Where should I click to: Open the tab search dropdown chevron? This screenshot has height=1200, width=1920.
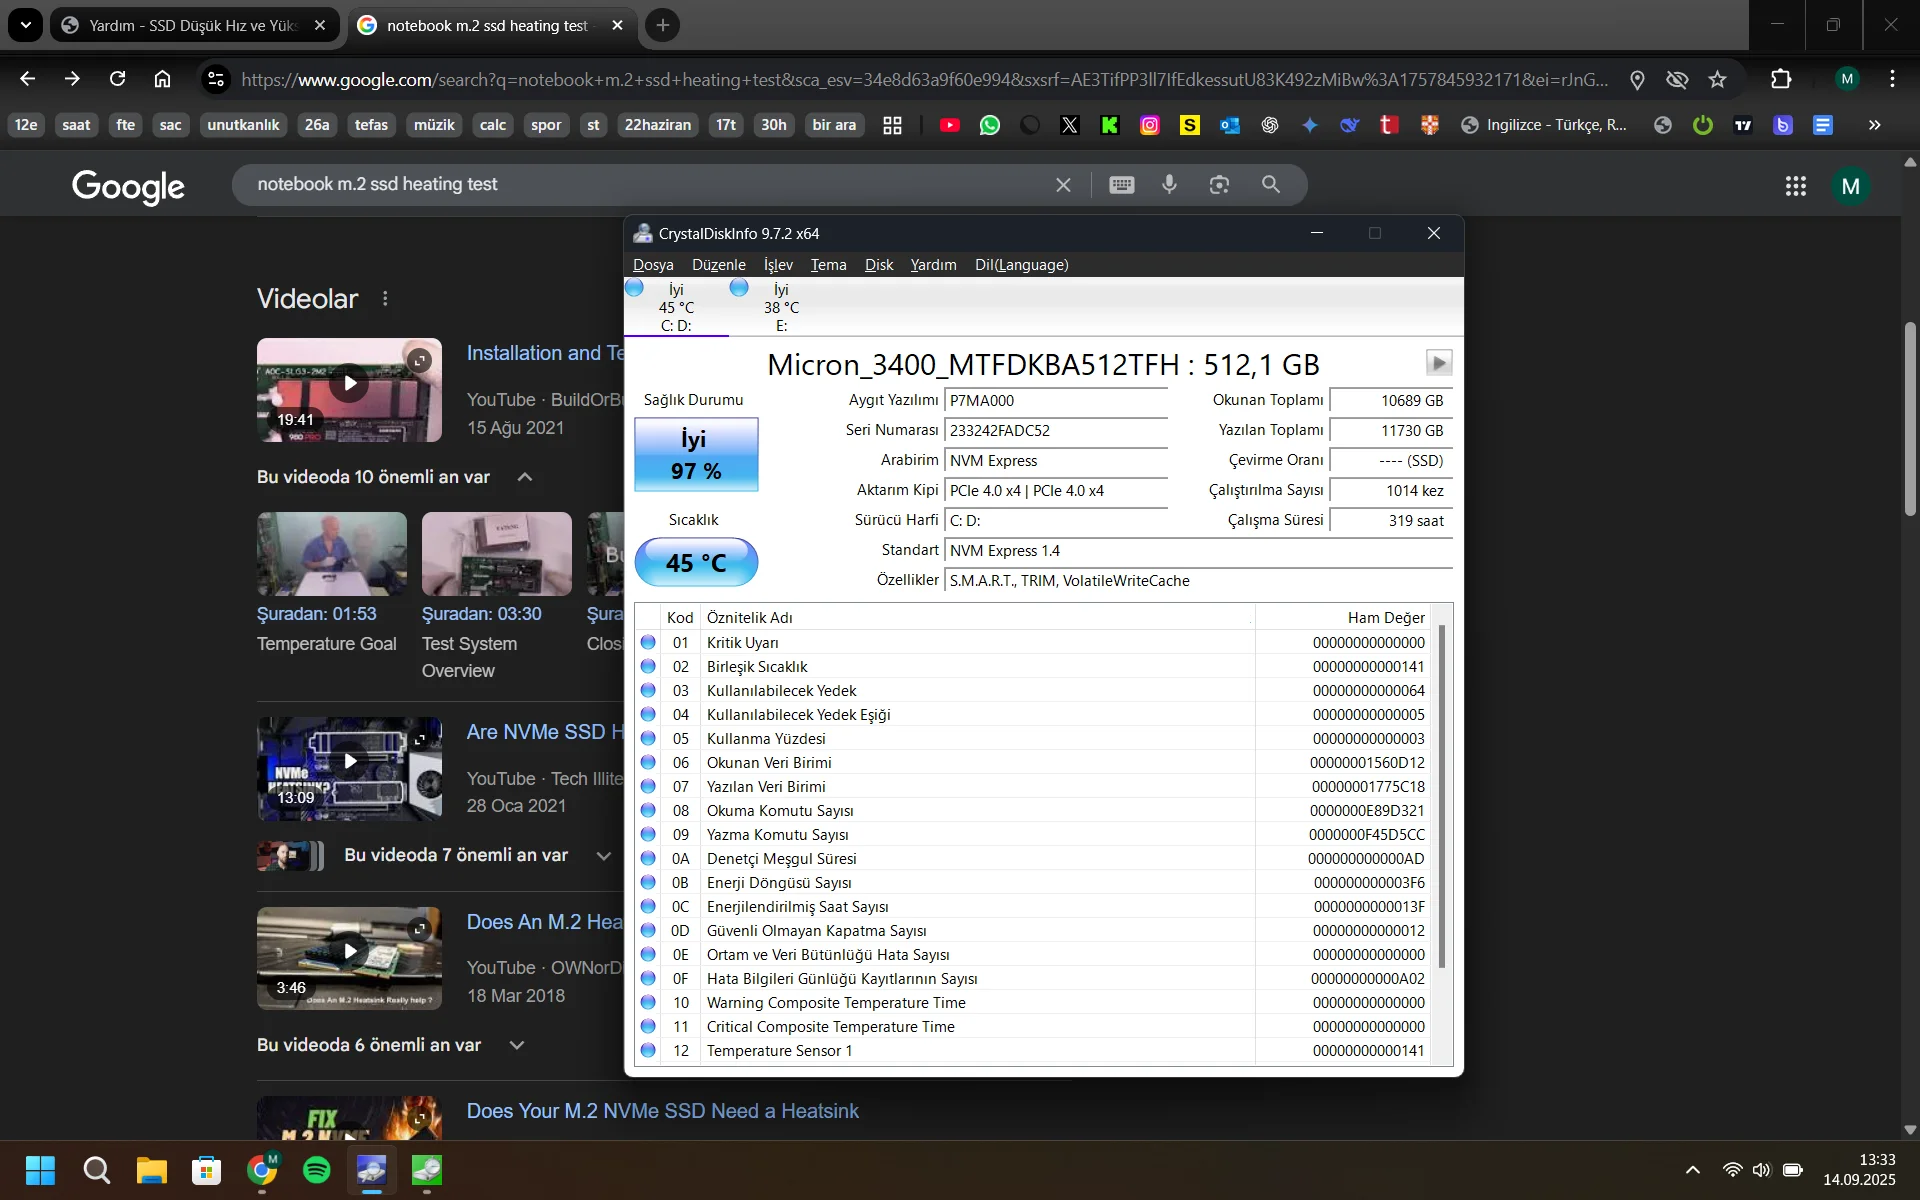click(25, 25)
